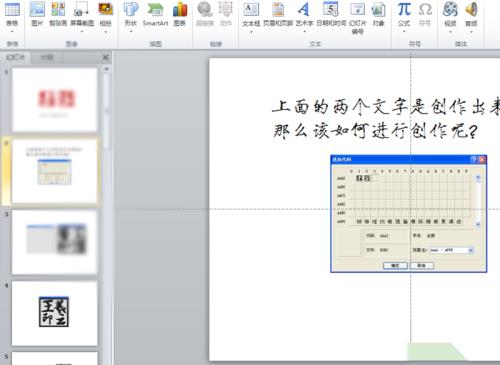
Task: Insert a chart with the 图表 icon
Action: click(180, 14)
